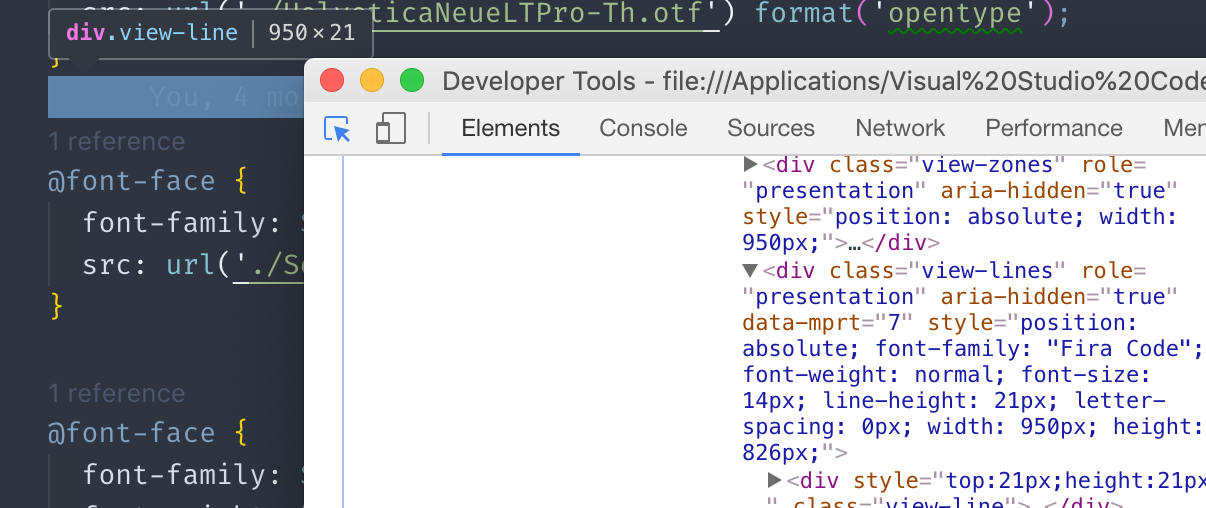The width and height of the screenshot is (1206, 508).
Task: Click the first '1 reference' code lens
Action: (117, 141)
